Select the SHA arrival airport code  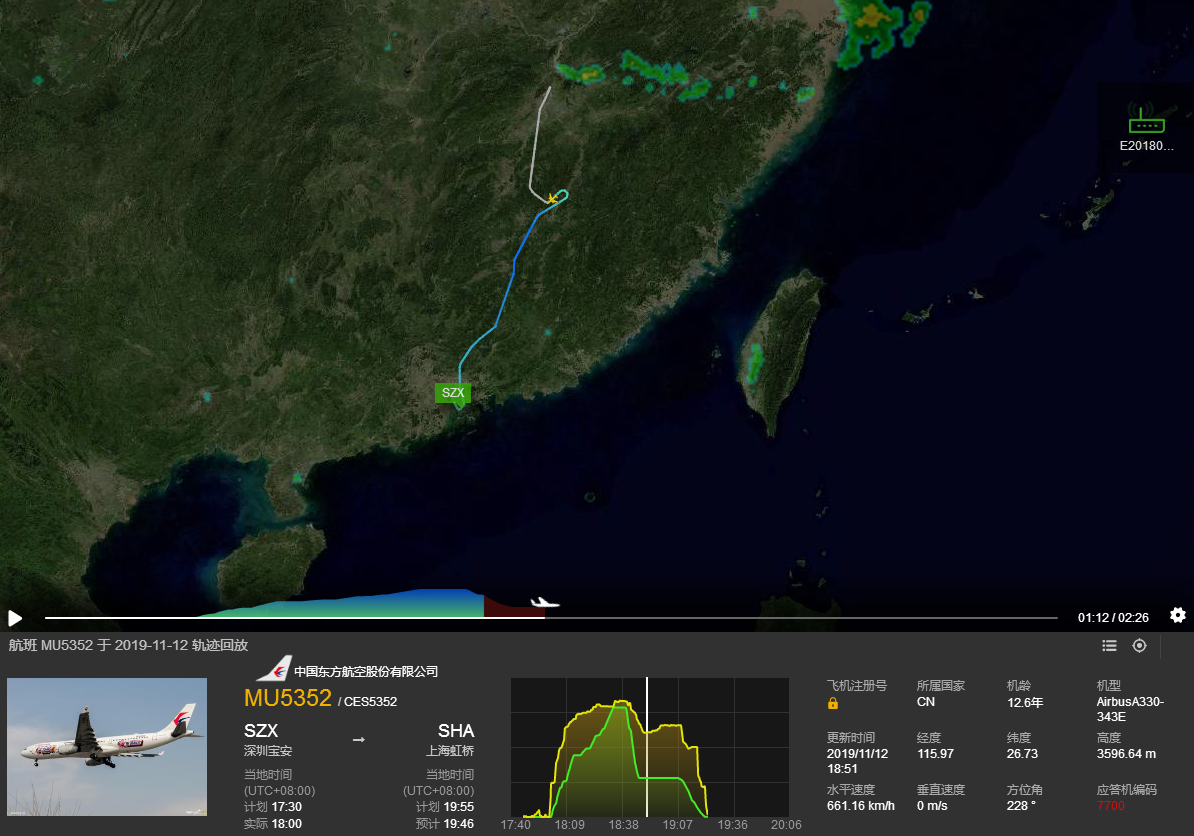click(456, 731)
